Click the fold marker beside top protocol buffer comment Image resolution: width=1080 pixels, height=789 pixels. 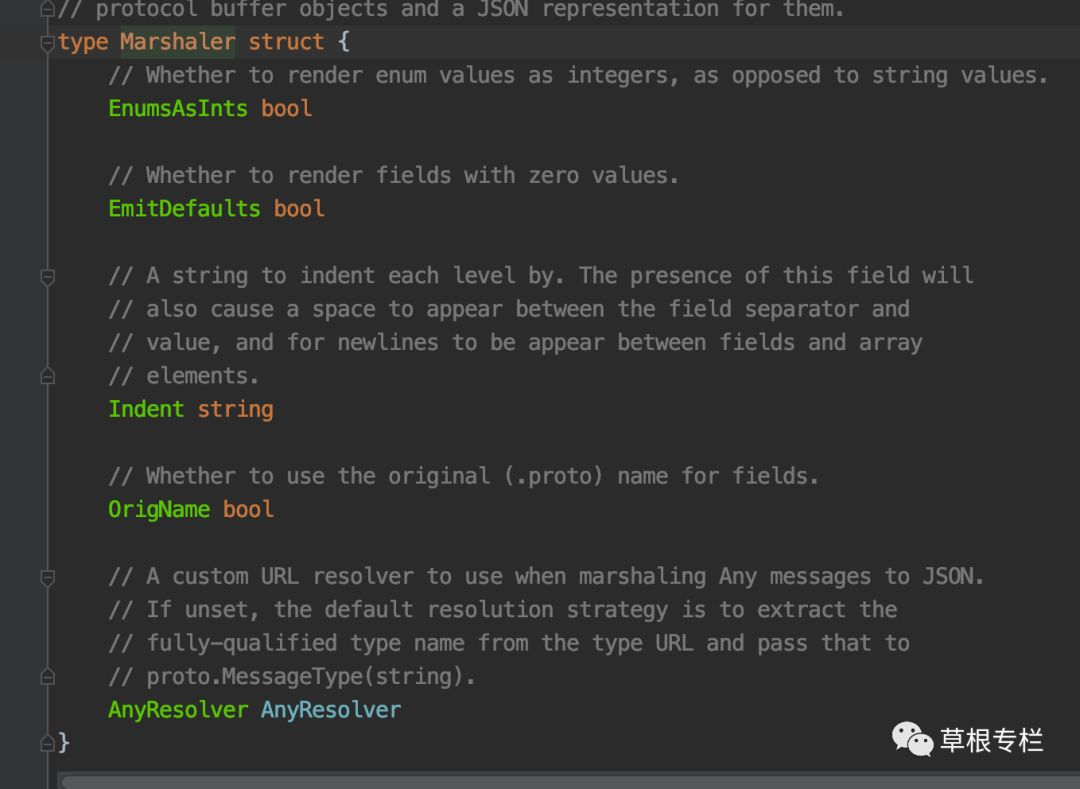[48, 8]
